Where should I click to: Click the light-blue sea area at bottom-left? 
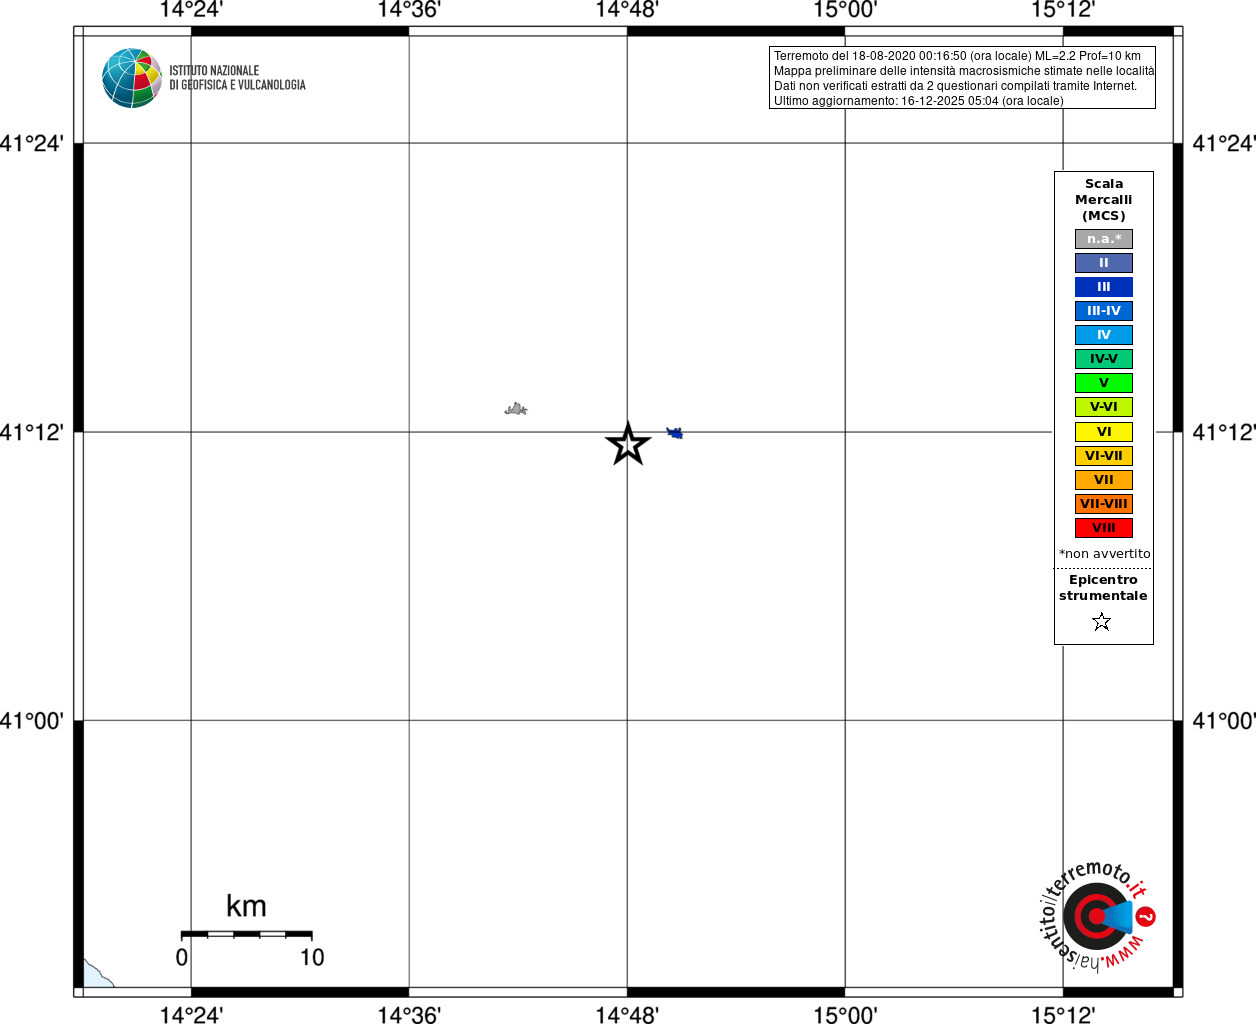click(x=94, y=977)
